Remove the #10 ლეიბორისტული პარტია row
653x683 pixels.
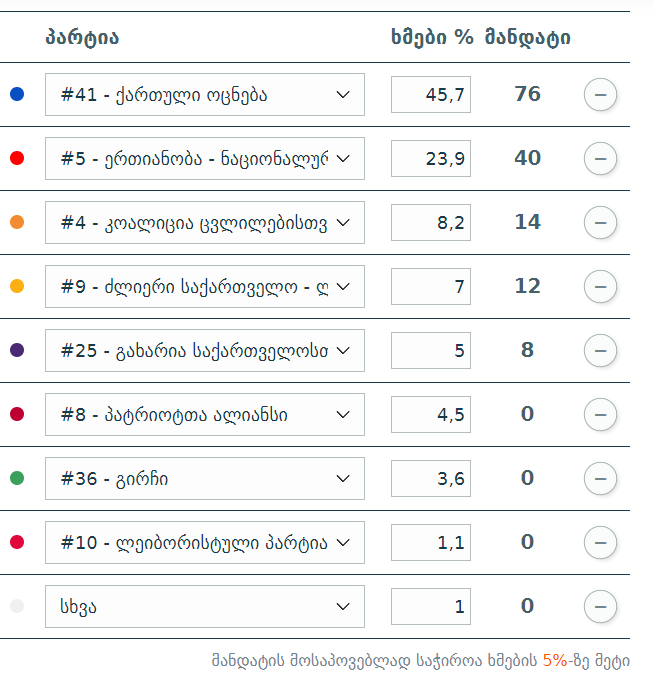click(600, 543)
